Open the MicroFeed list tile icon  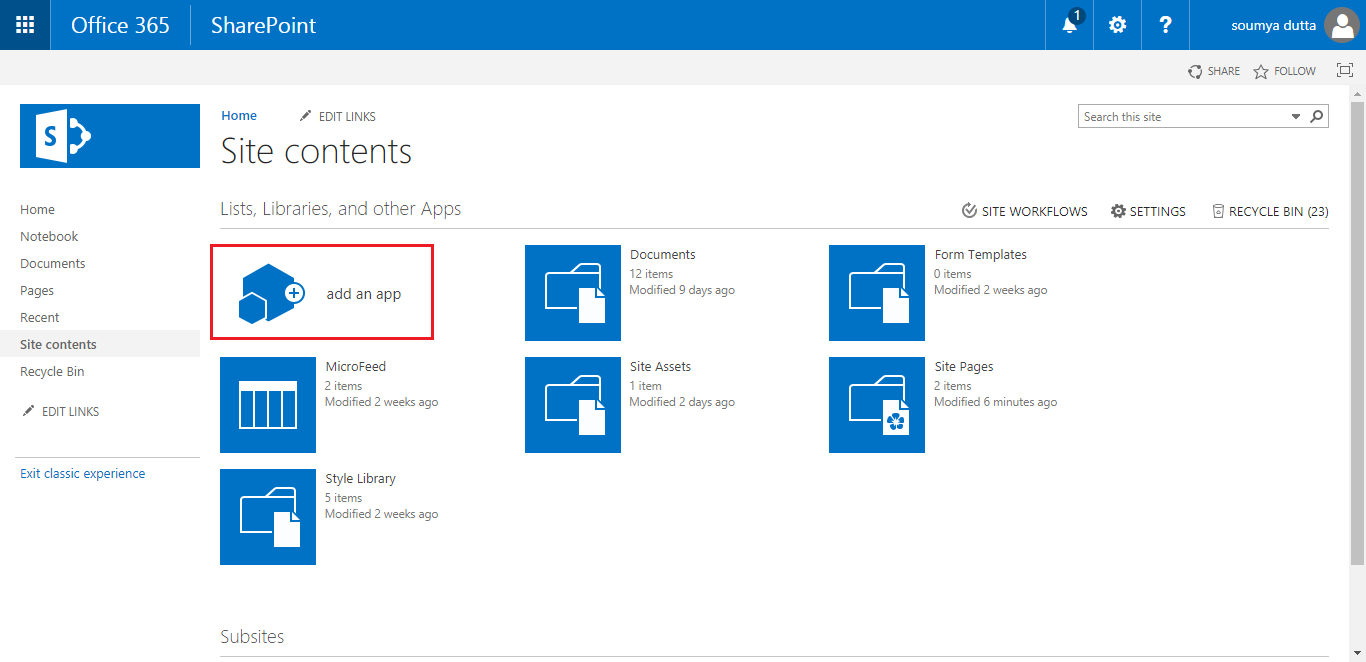[x=268, y=405]
